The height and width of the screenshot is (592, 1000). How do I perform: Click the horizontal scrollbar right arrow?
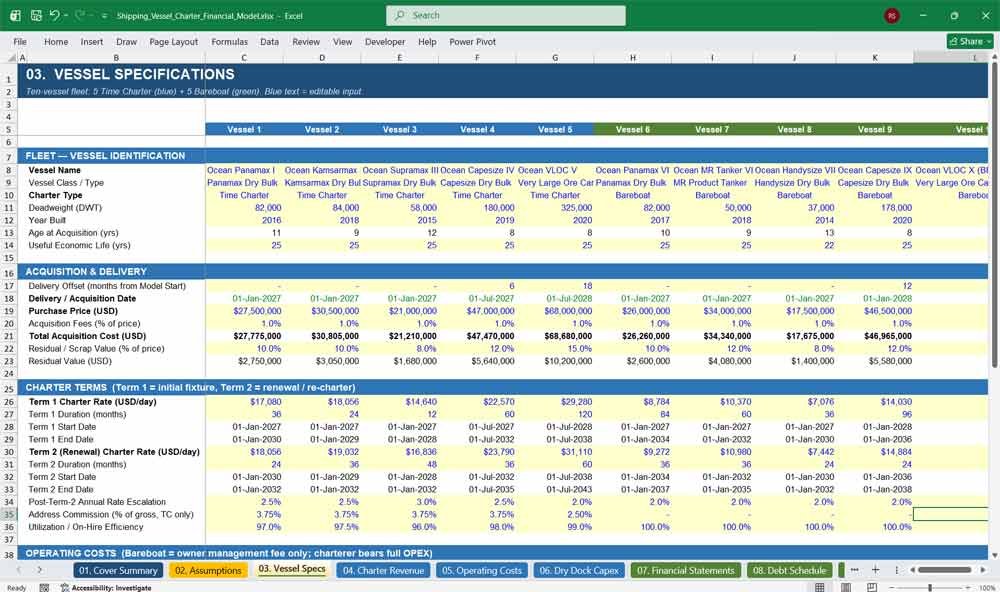pyautogui.click(x=983, y=570)
